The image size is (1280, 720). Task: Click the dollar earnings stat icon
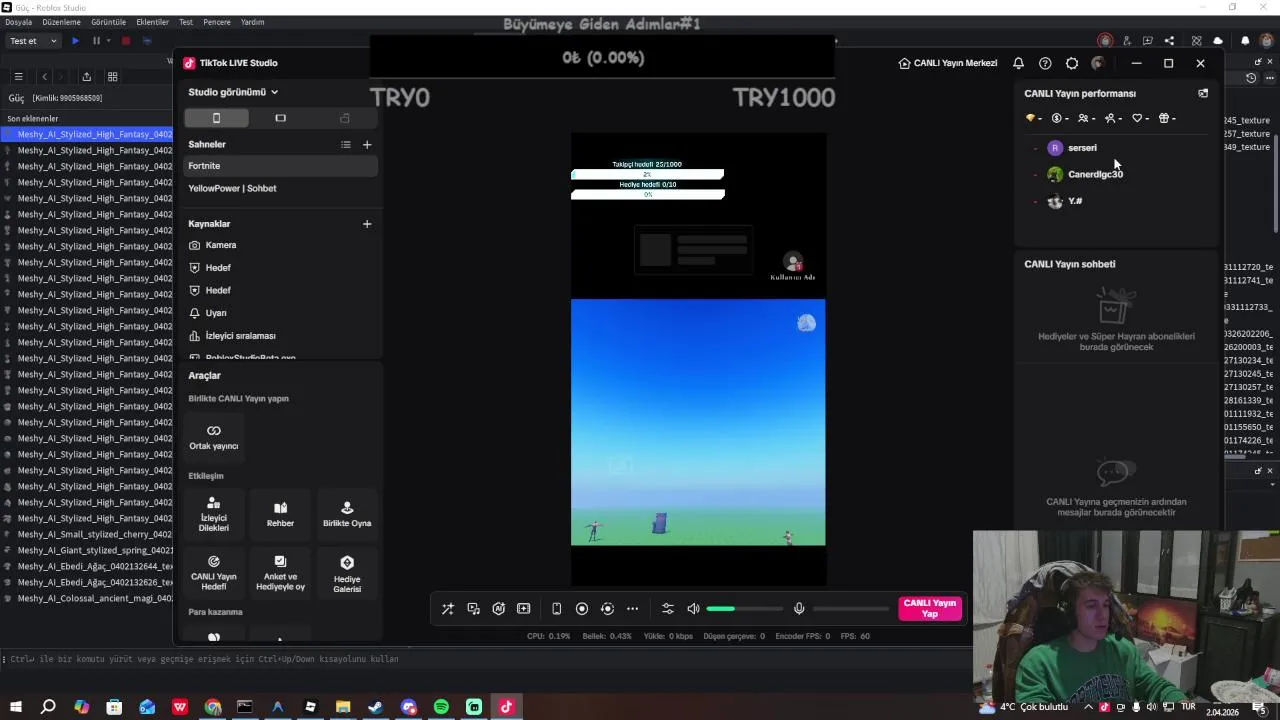(x=1059, y=118)
